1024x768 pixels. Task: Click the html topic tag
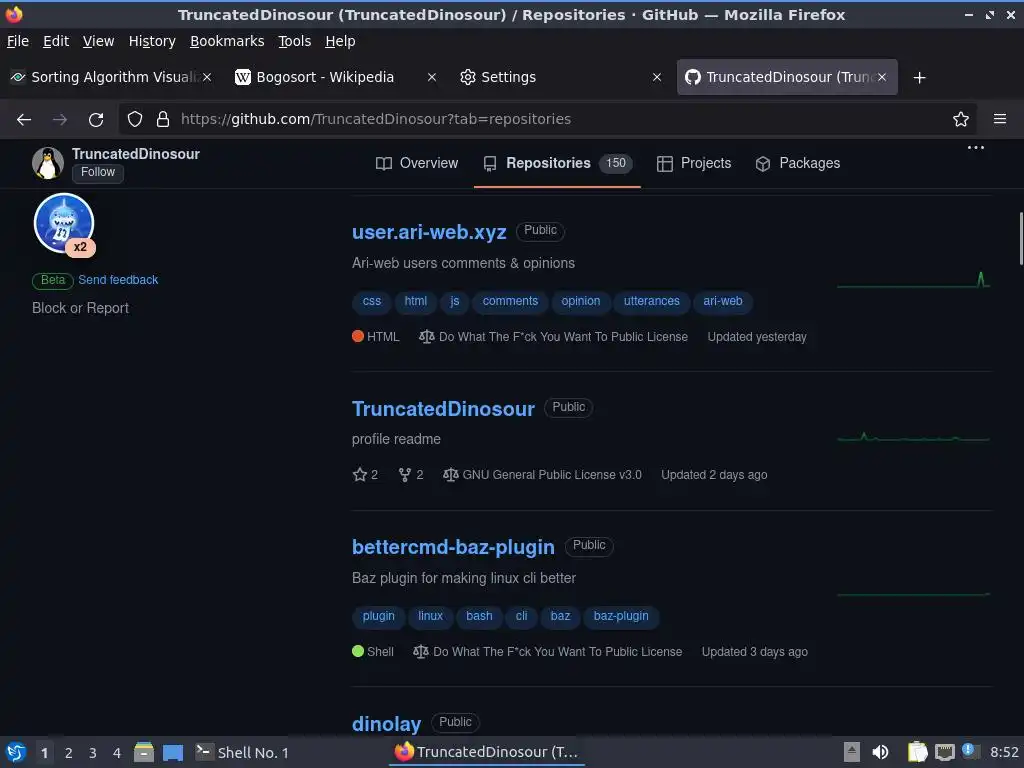point(415,302)
